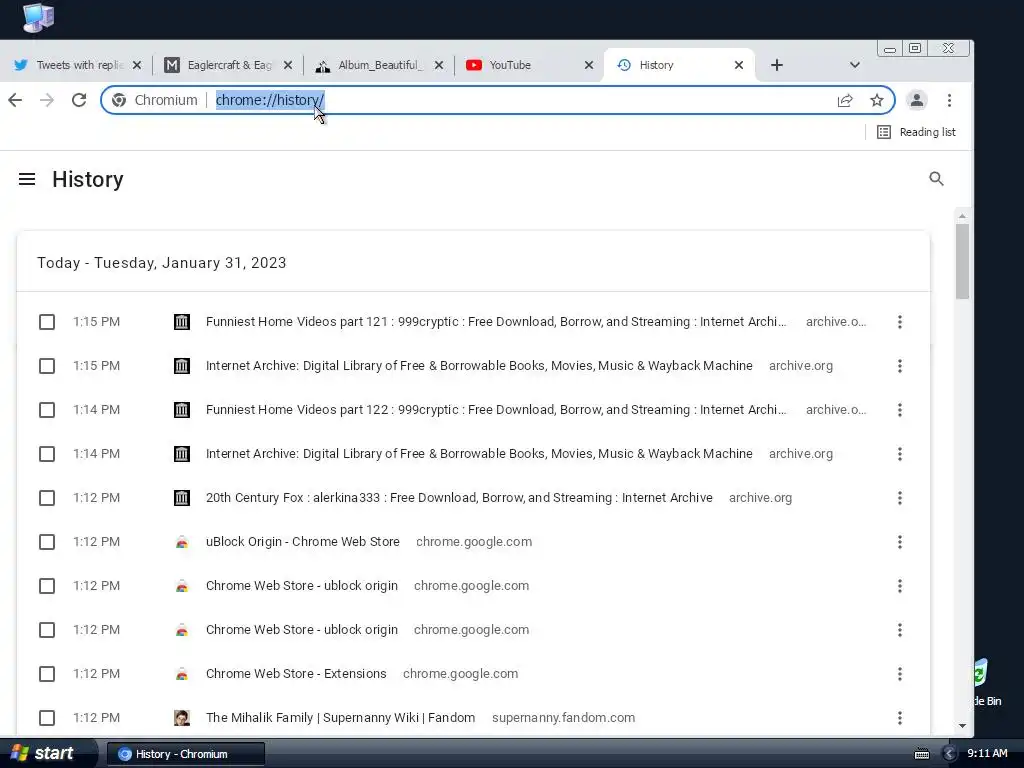The image size is (1024, 768).
Task: Click the search history magnifier icon
Action: click(x=936, y=179)
